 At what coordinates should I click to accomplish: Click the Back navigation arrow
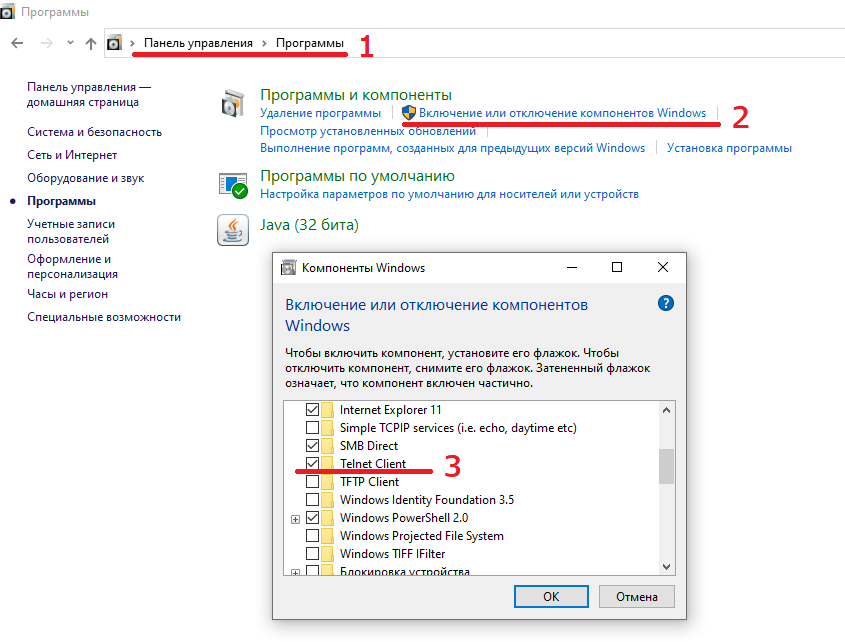18,43
